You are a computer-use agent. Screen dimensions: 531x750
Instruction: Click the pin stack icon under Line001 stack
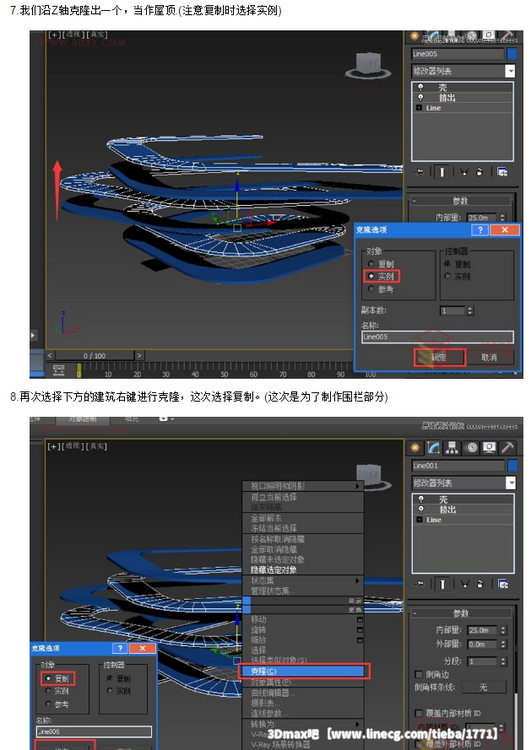pyautogui.click(x=421, y=584)
